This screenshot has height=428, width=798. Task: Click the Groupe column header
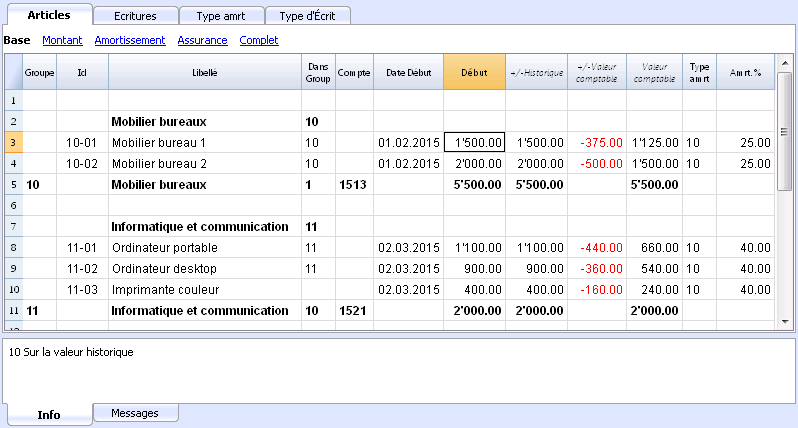(39, 72)
